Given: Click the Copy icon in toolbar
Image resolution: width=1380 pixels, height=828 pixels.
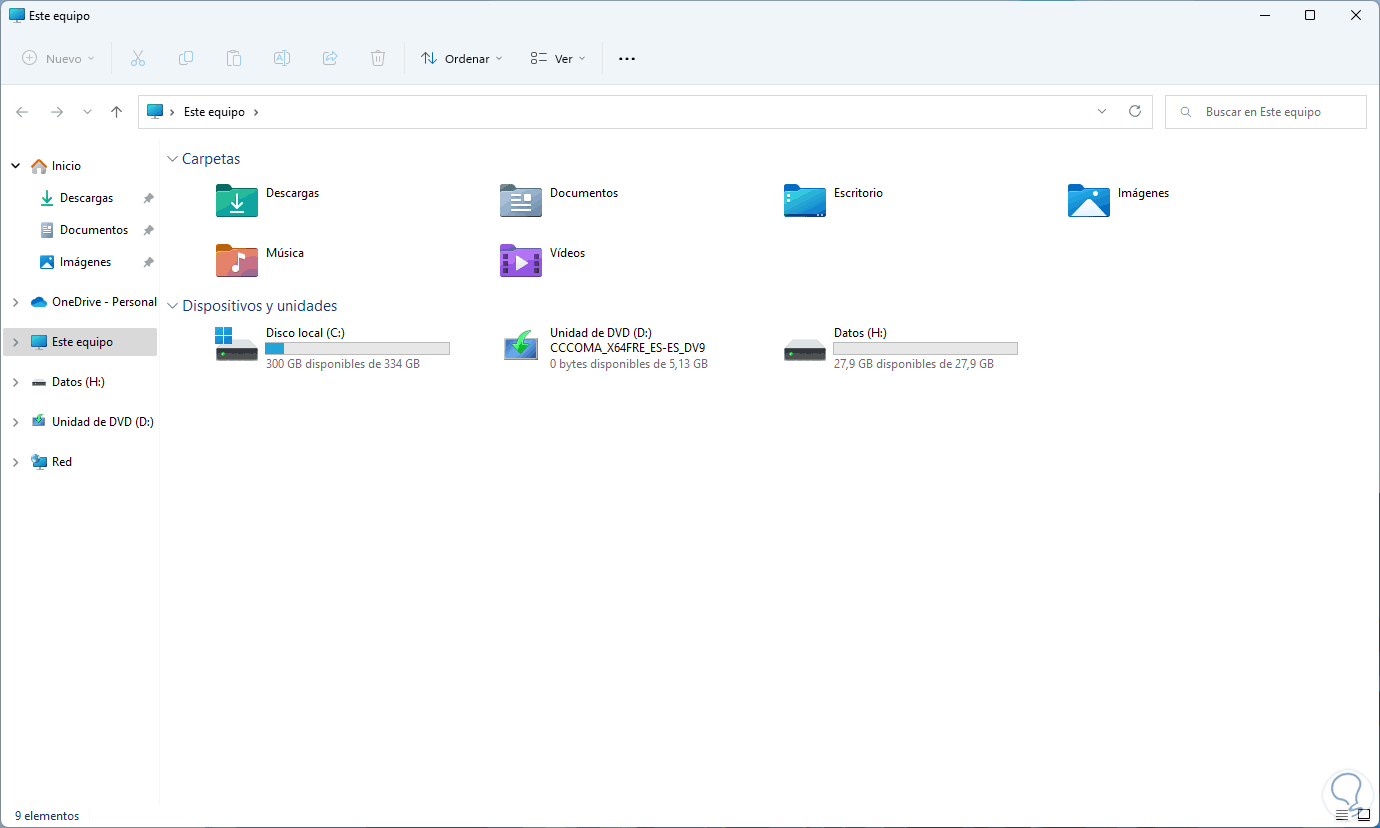Looking at the screenshot, I should click(186, 59).
